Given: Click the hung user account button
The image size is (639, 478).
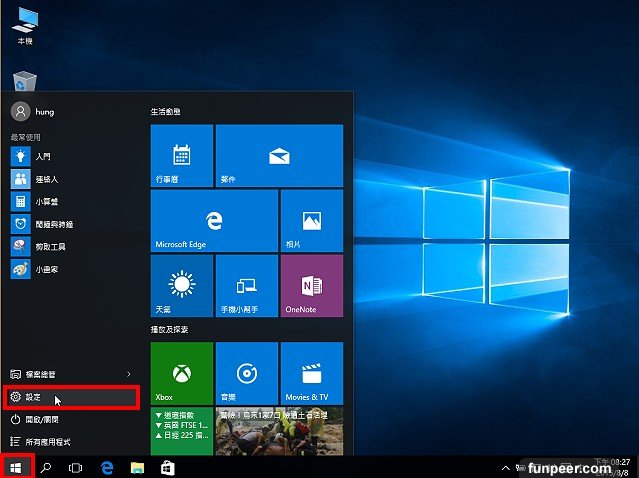Looking at the screenshot, I should (x=40, y=112).
